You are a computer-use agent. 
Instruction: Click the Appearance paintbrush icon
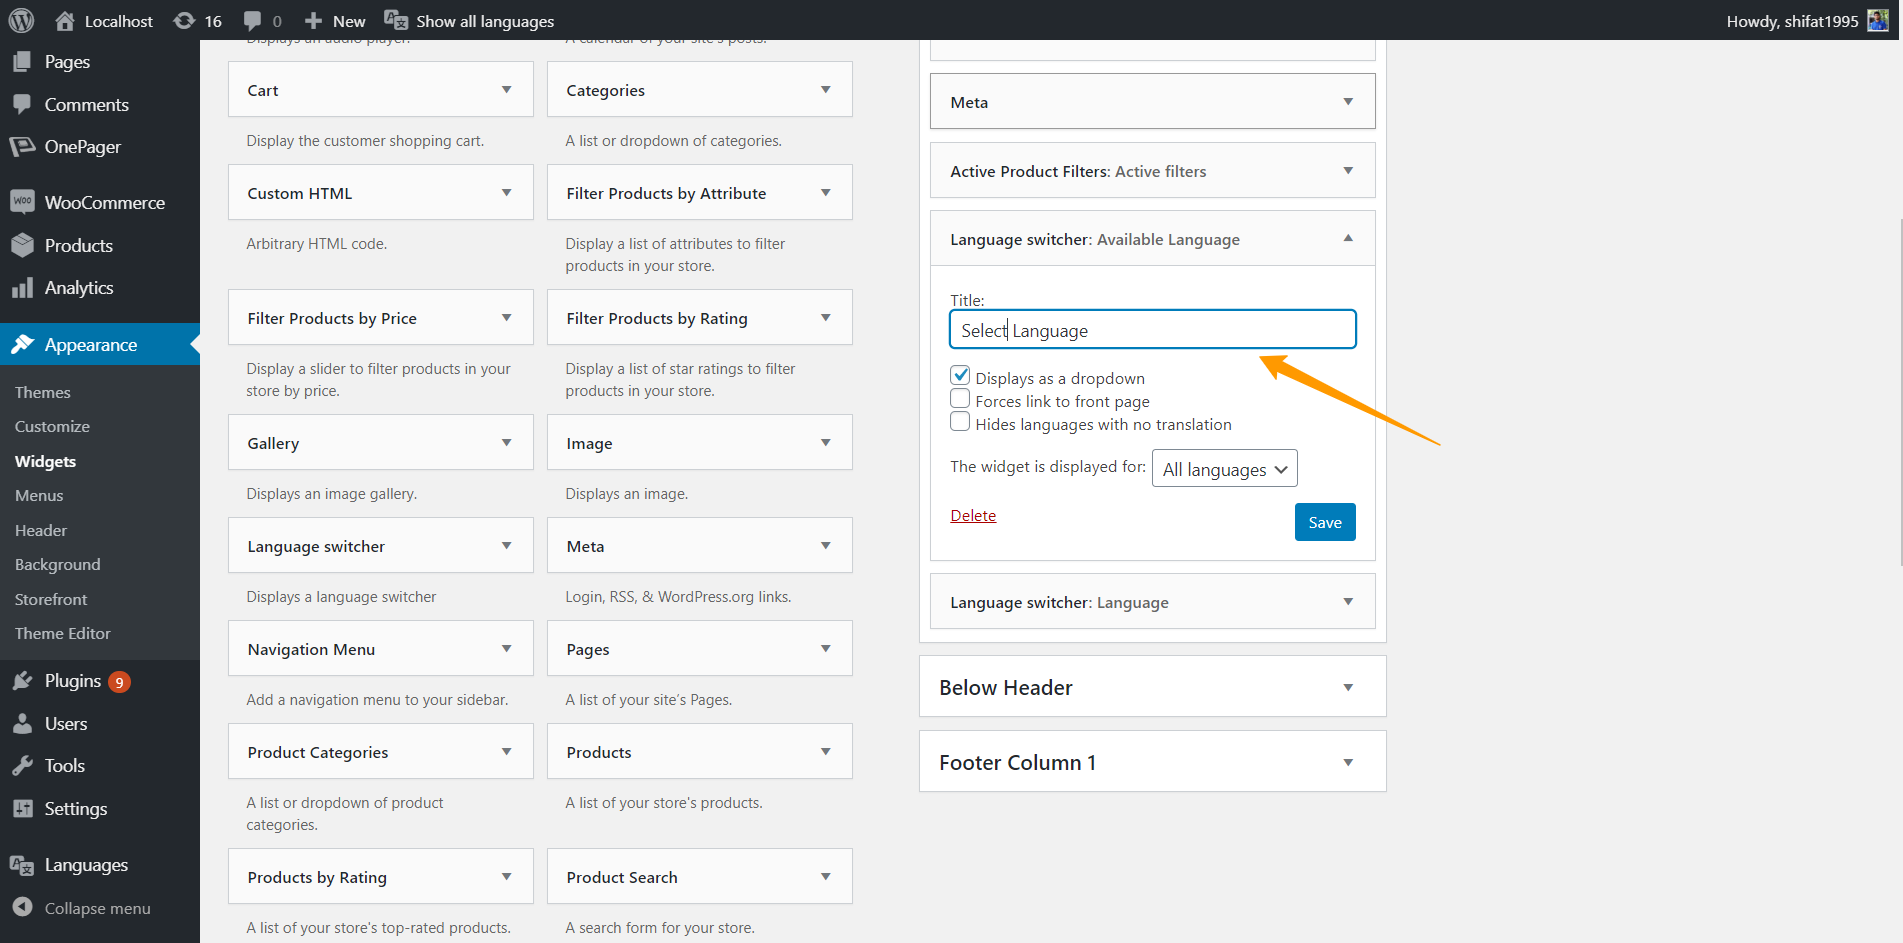[22, 345]
